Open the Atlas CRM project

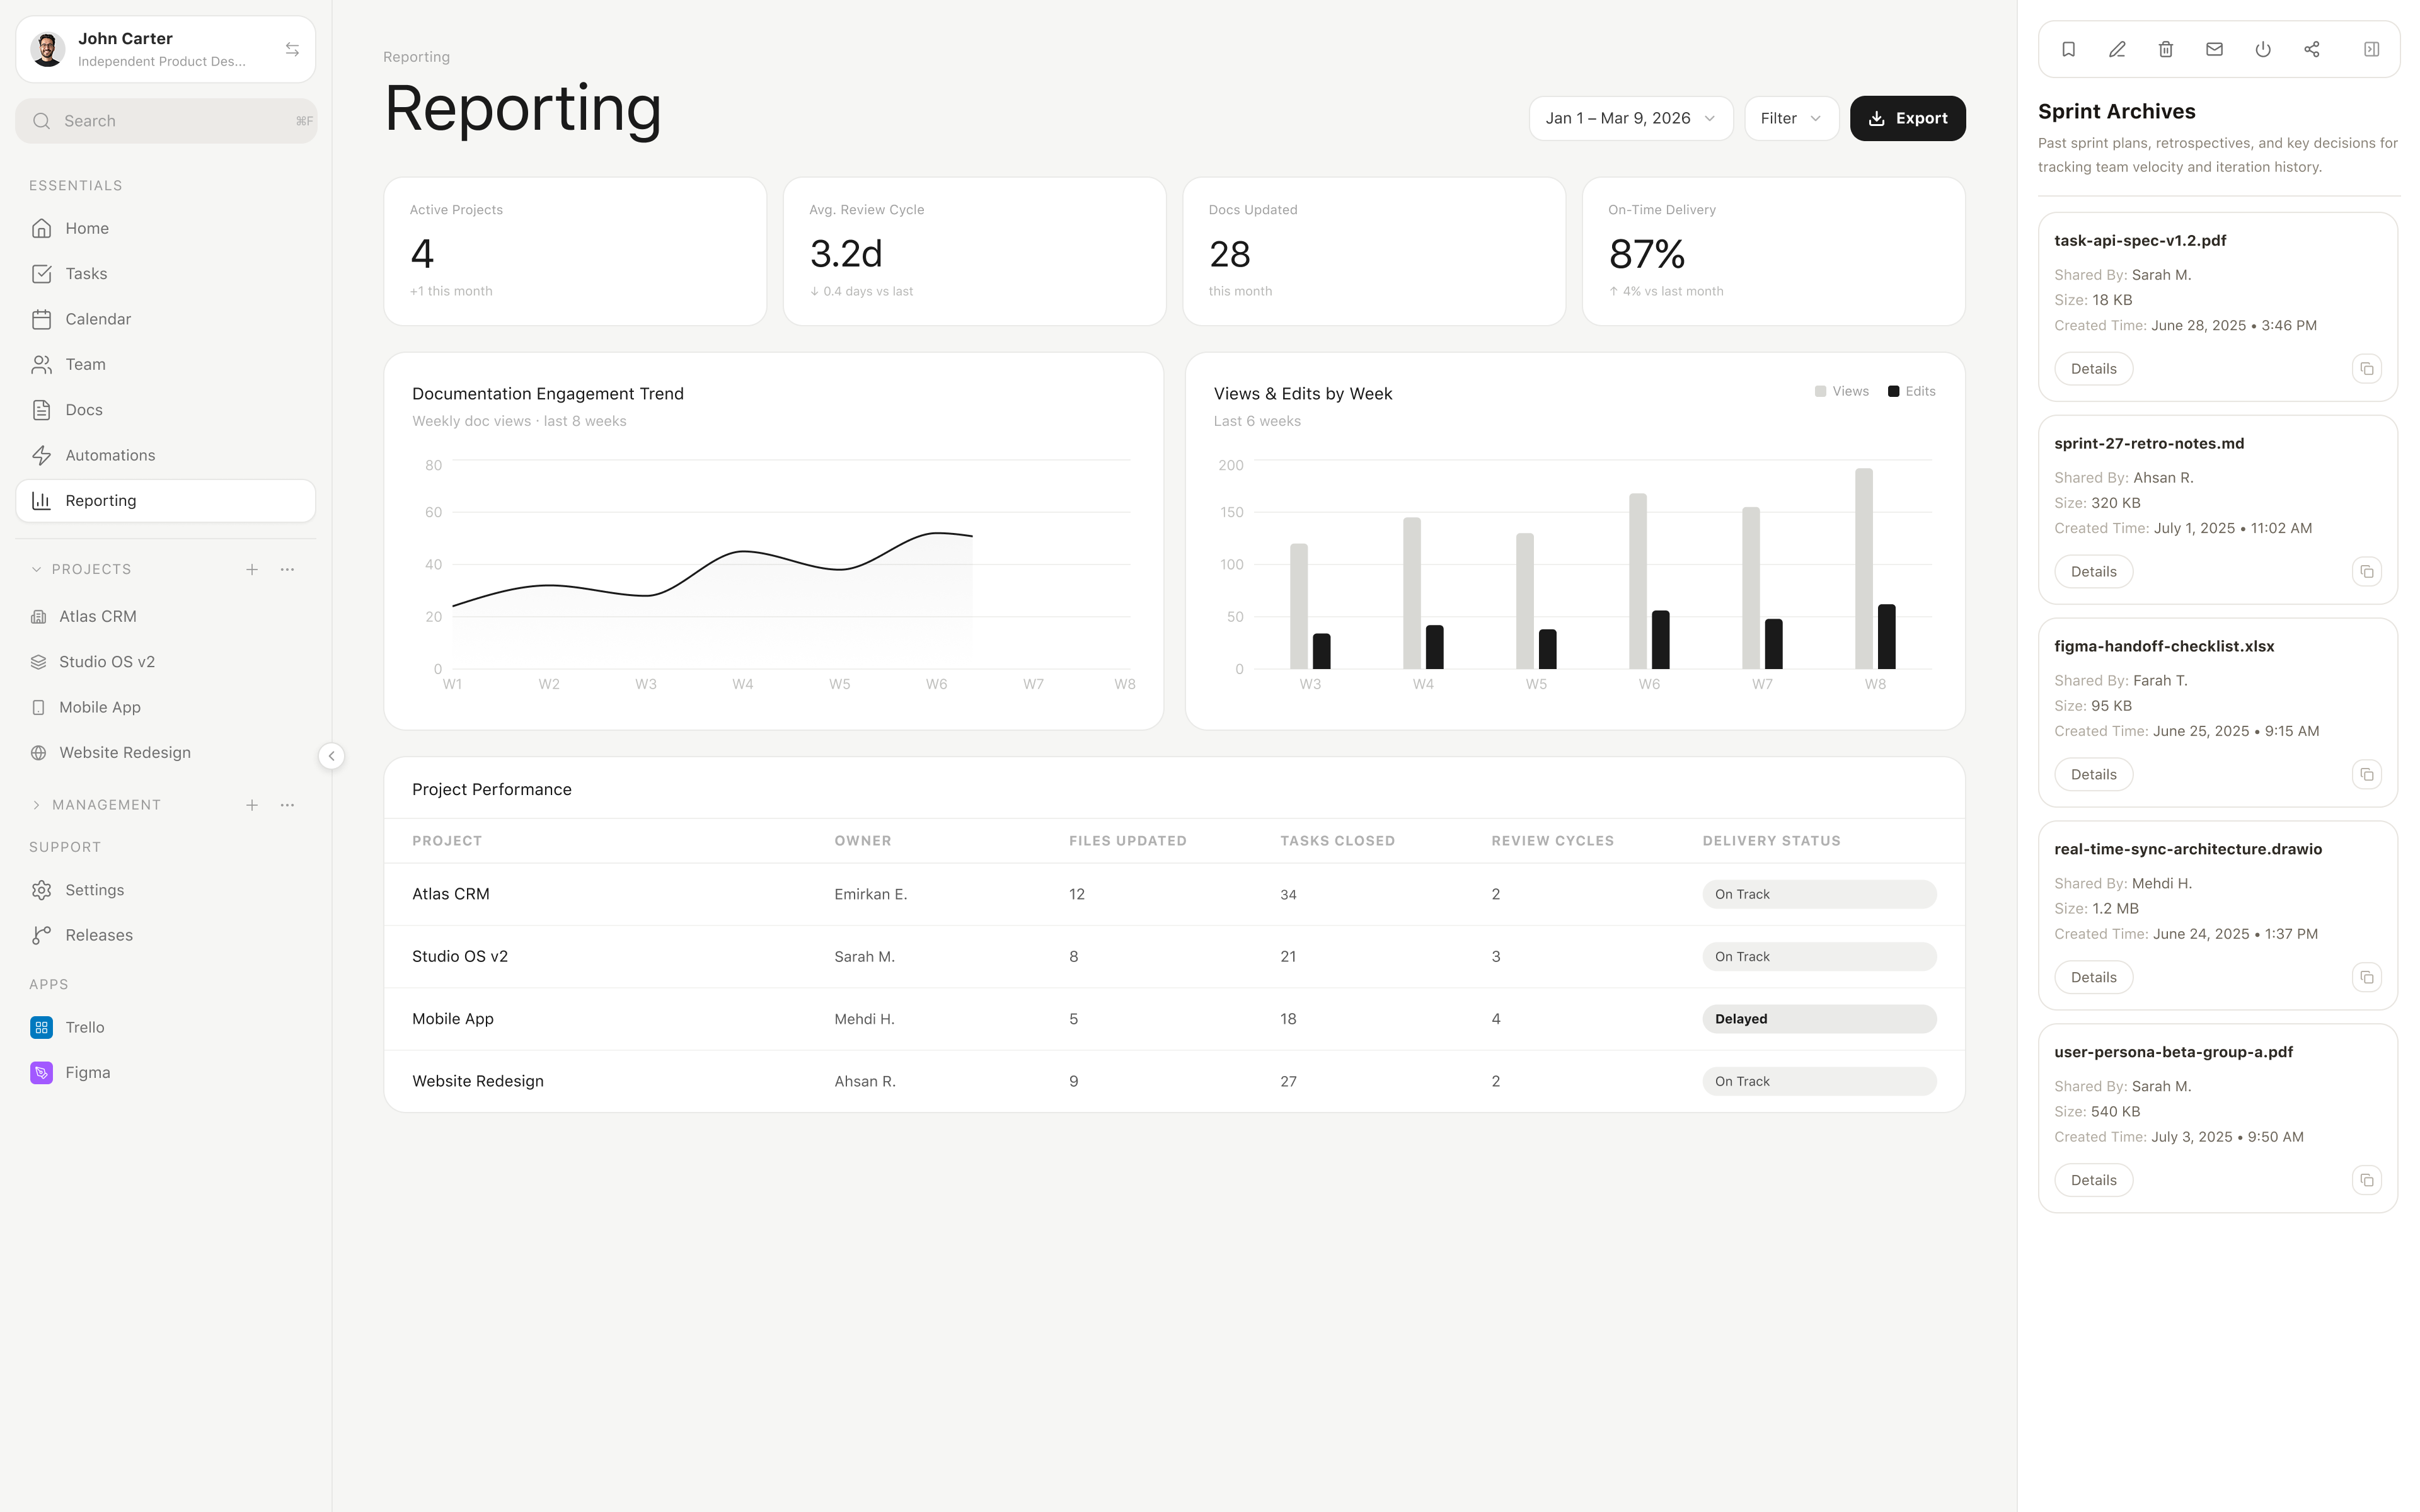[97, 616]
